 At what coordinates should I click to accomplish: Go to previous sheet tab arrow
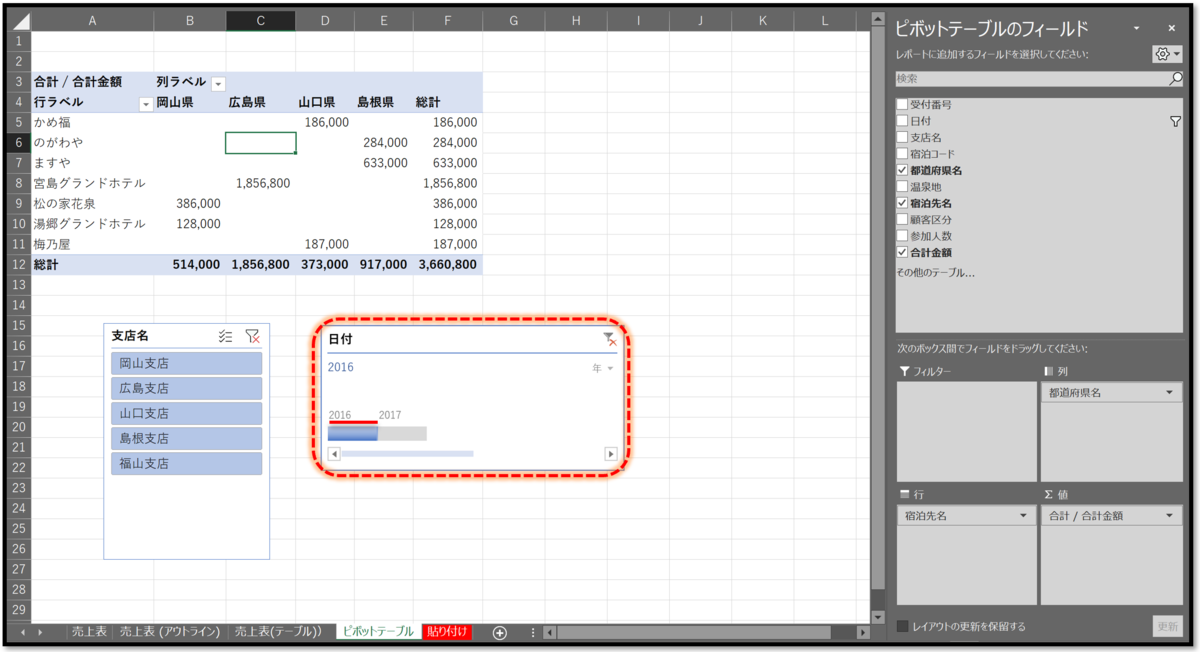(23, 632)
